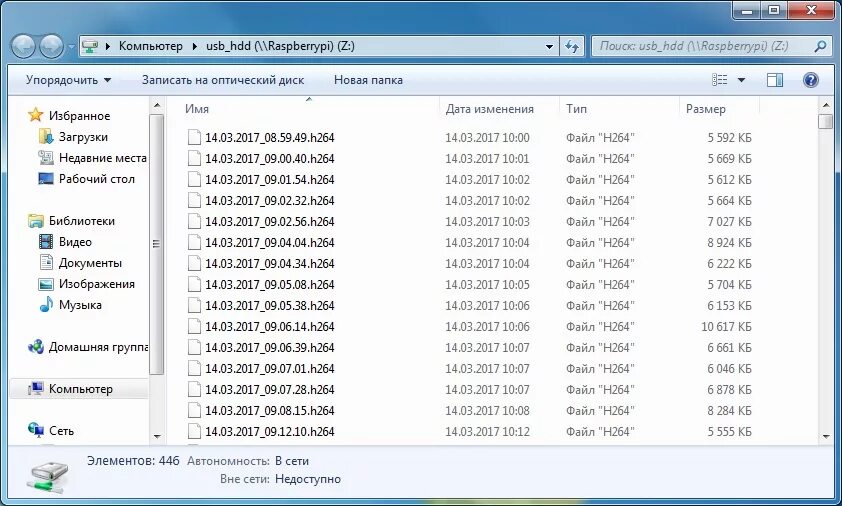This screenshot has width=842, height=506.
Task: Select file 14.03.2017_09.02.56.h264
Action: coord(270,221)
